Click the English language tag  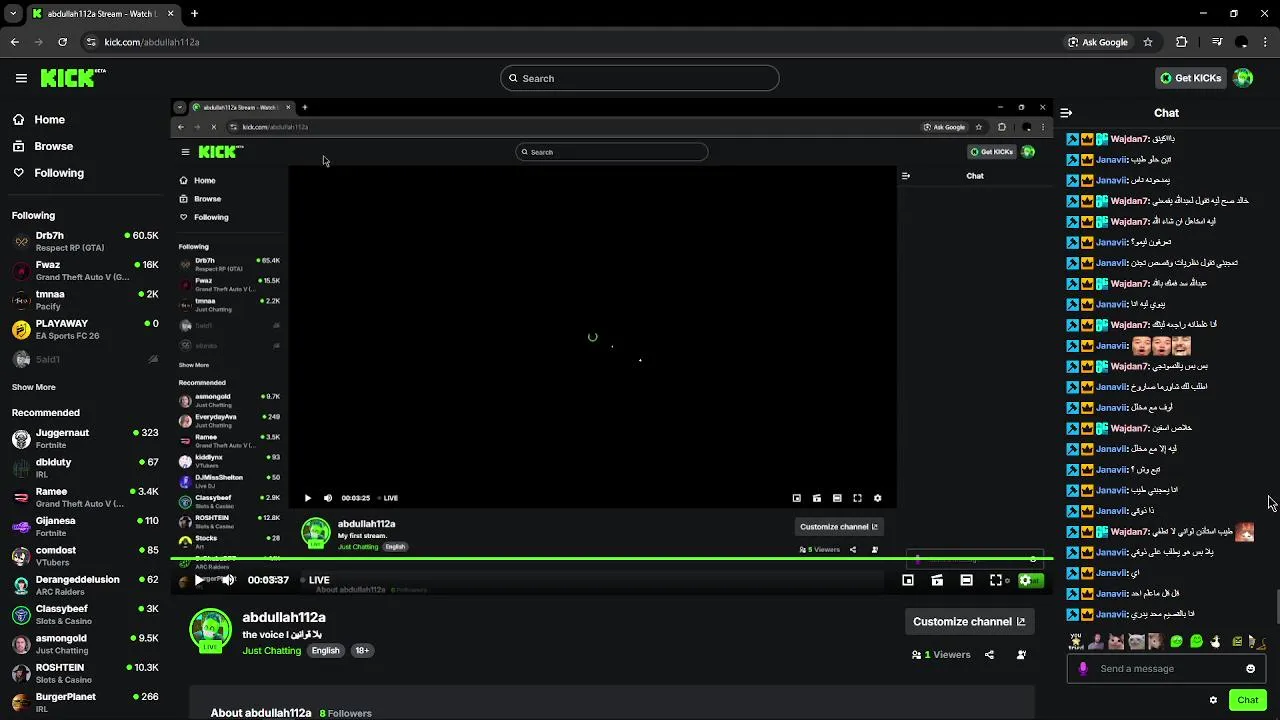(325, 650)
